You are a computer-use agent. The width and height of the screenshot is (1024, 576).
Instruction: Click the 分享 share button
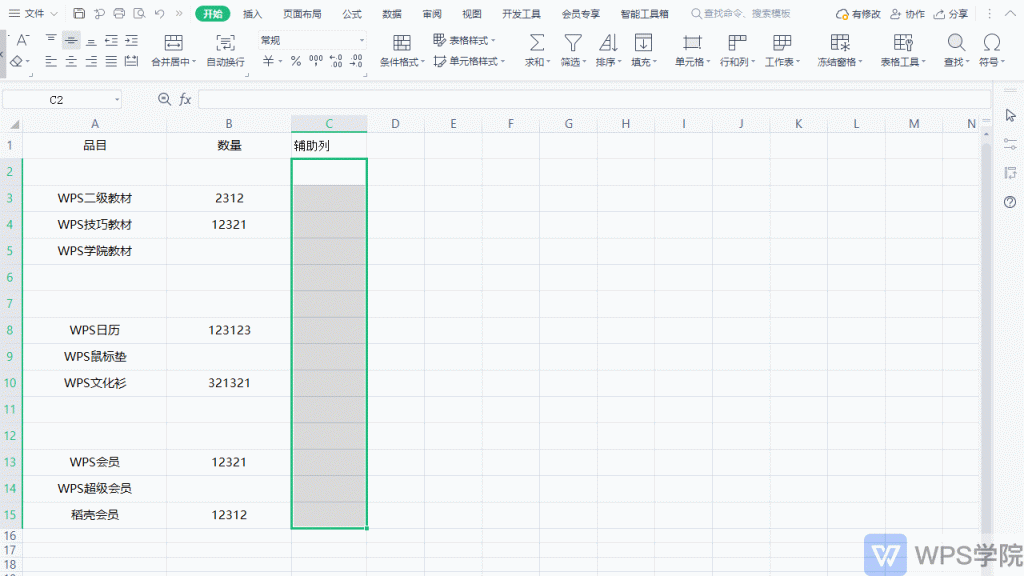point(951,14)
